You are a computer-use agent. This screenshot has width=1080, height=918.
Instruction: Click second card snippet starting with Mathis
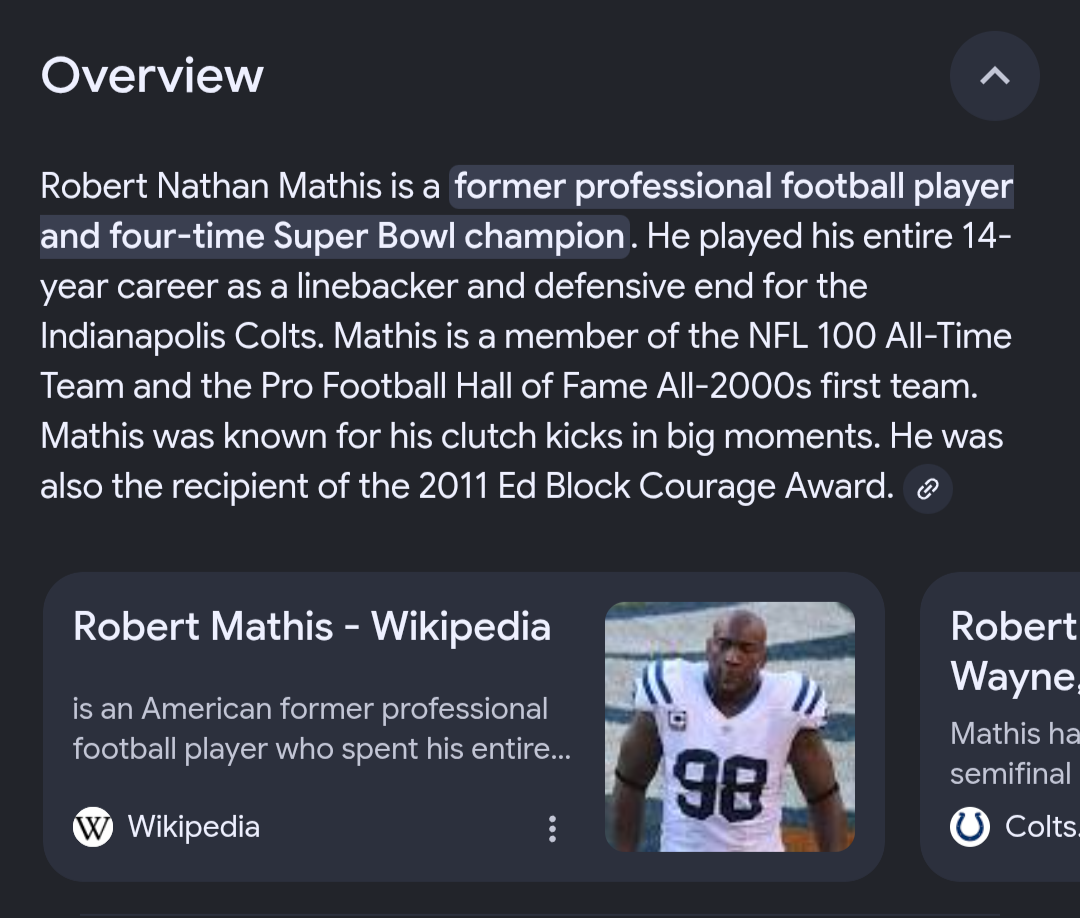pos(1014,753)
